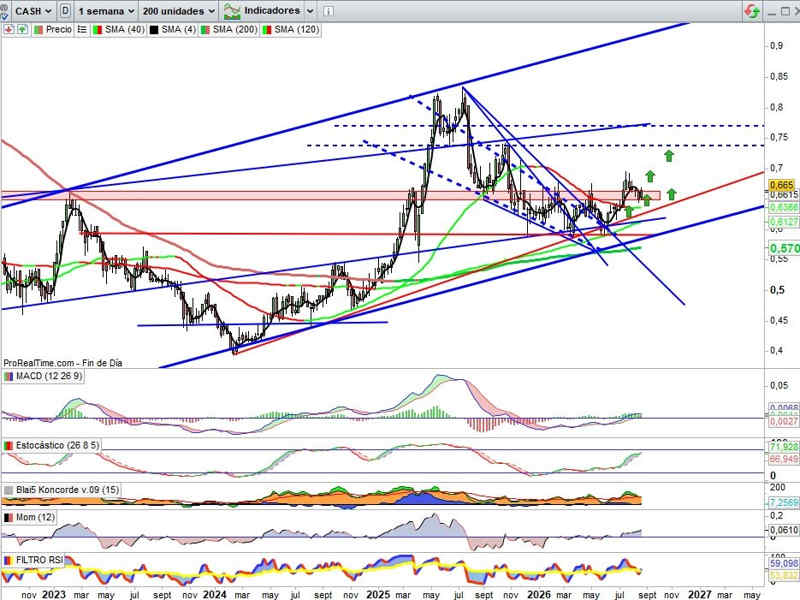Click the yellow 0,665 price tag
Screen dimensions: 800x600
pyautogui.click(x=782, y=185)
